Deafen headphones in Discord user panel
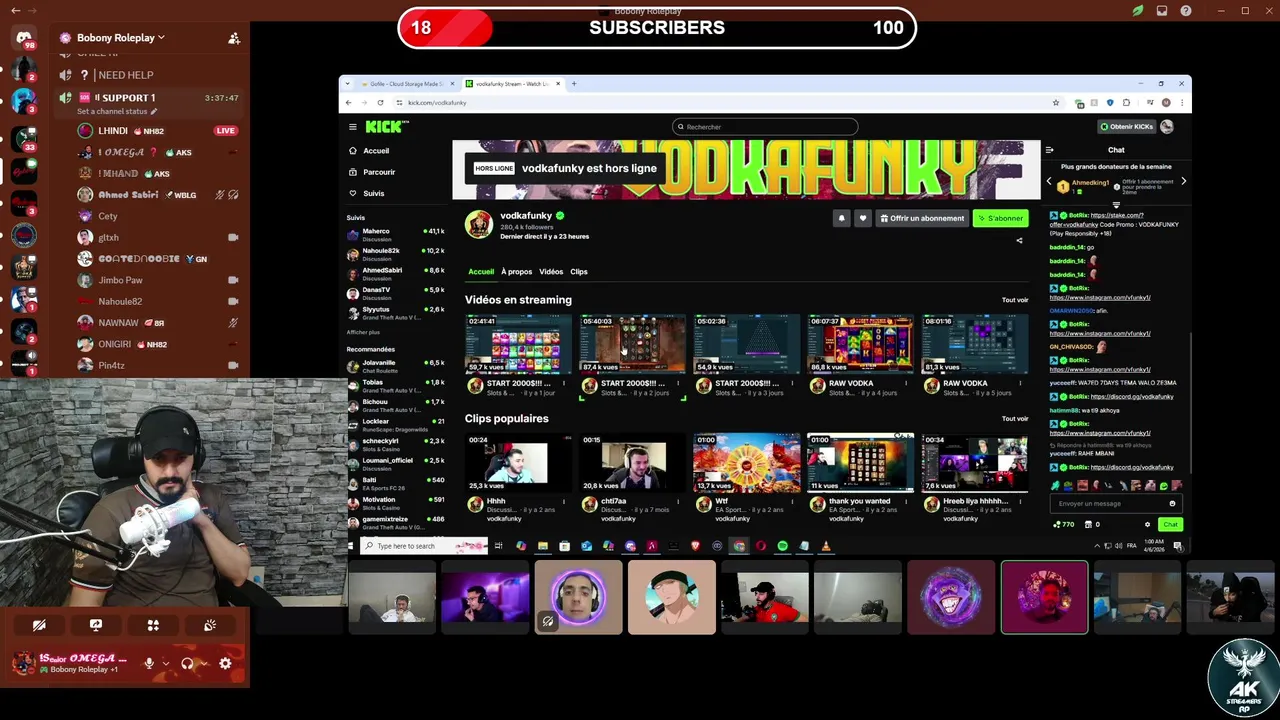1280x720 pixels. pos(187,663)
